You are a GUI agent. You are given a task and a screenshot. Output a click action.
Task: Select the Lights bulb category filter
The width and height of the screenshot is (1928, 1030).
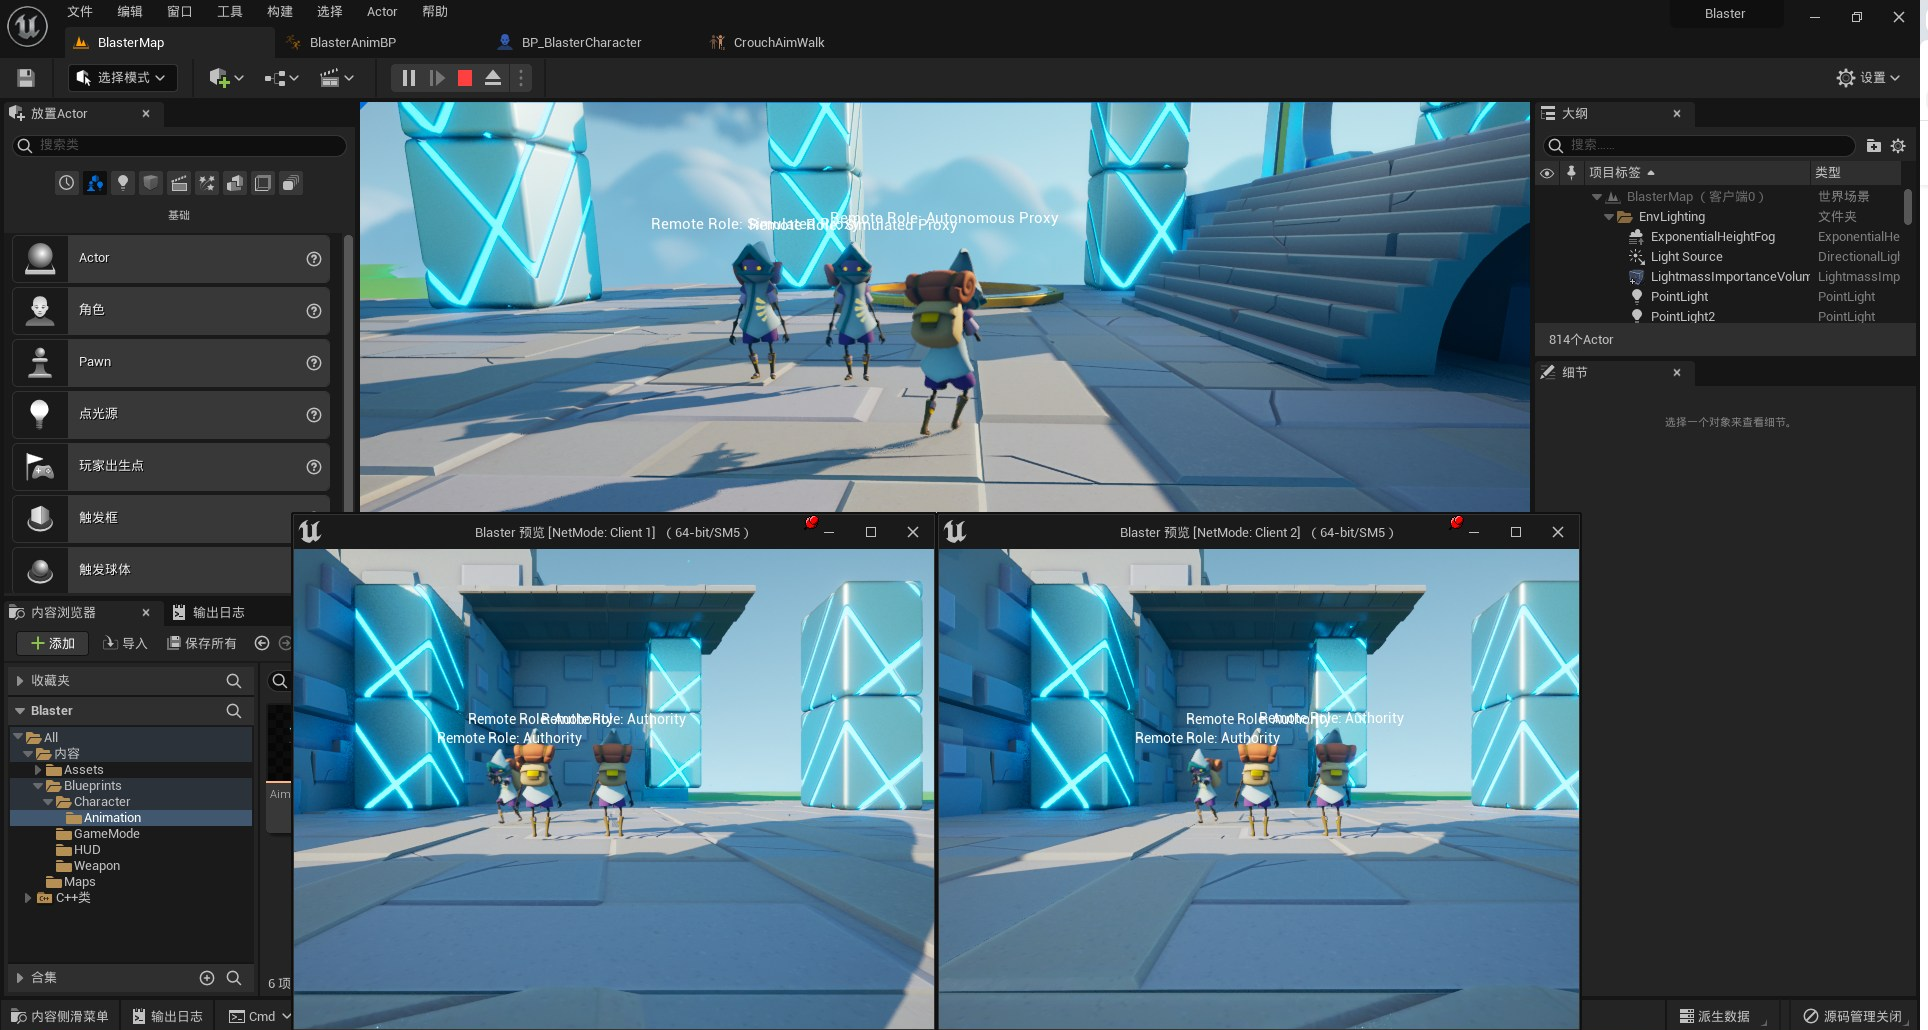pyautogui.click(x=122, y=183)
